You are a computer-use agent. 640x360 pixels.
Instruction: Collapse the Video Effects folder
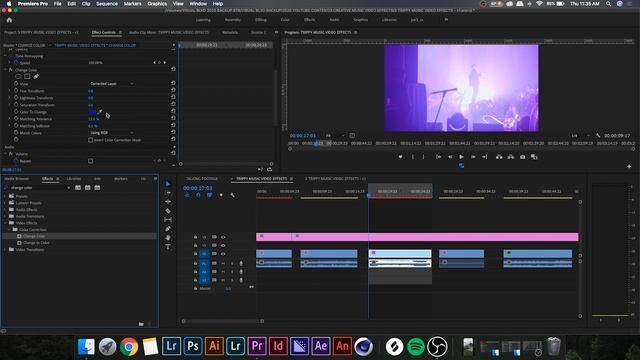(5, 223)
